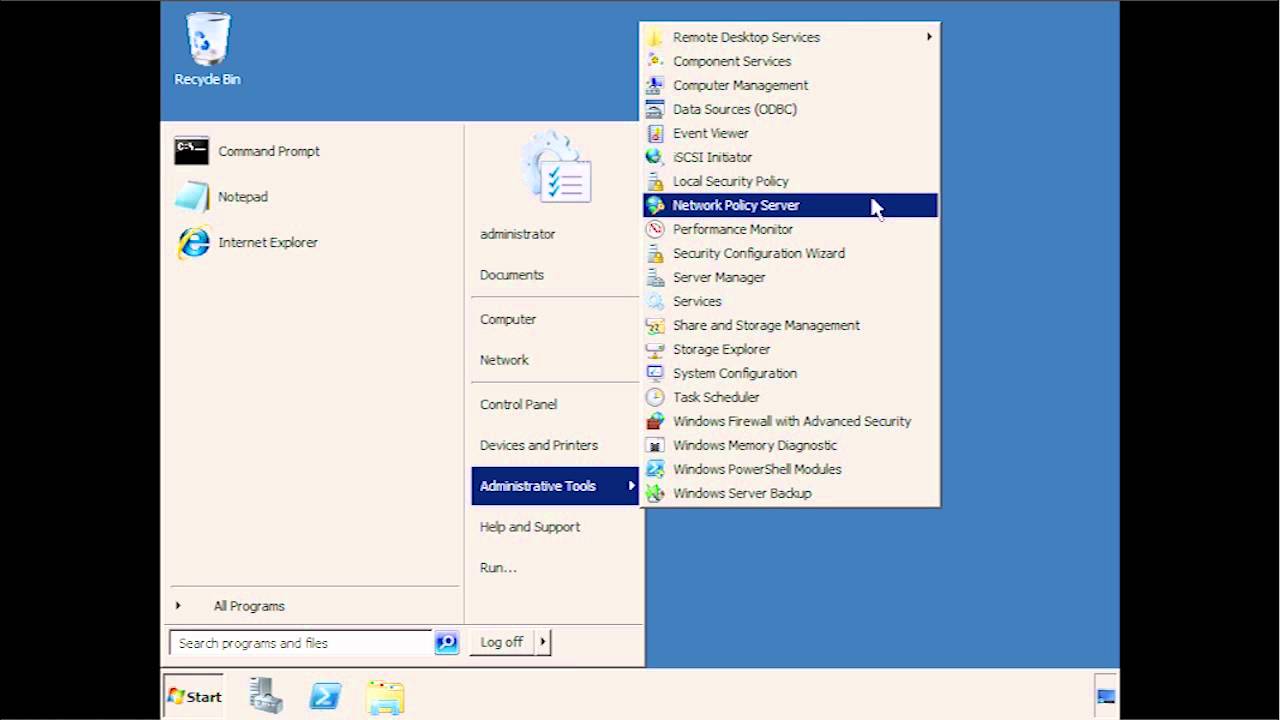Viewport: 1280px width, 720px height.
Task: Select the Notepad label
Action: click(243, 197)
